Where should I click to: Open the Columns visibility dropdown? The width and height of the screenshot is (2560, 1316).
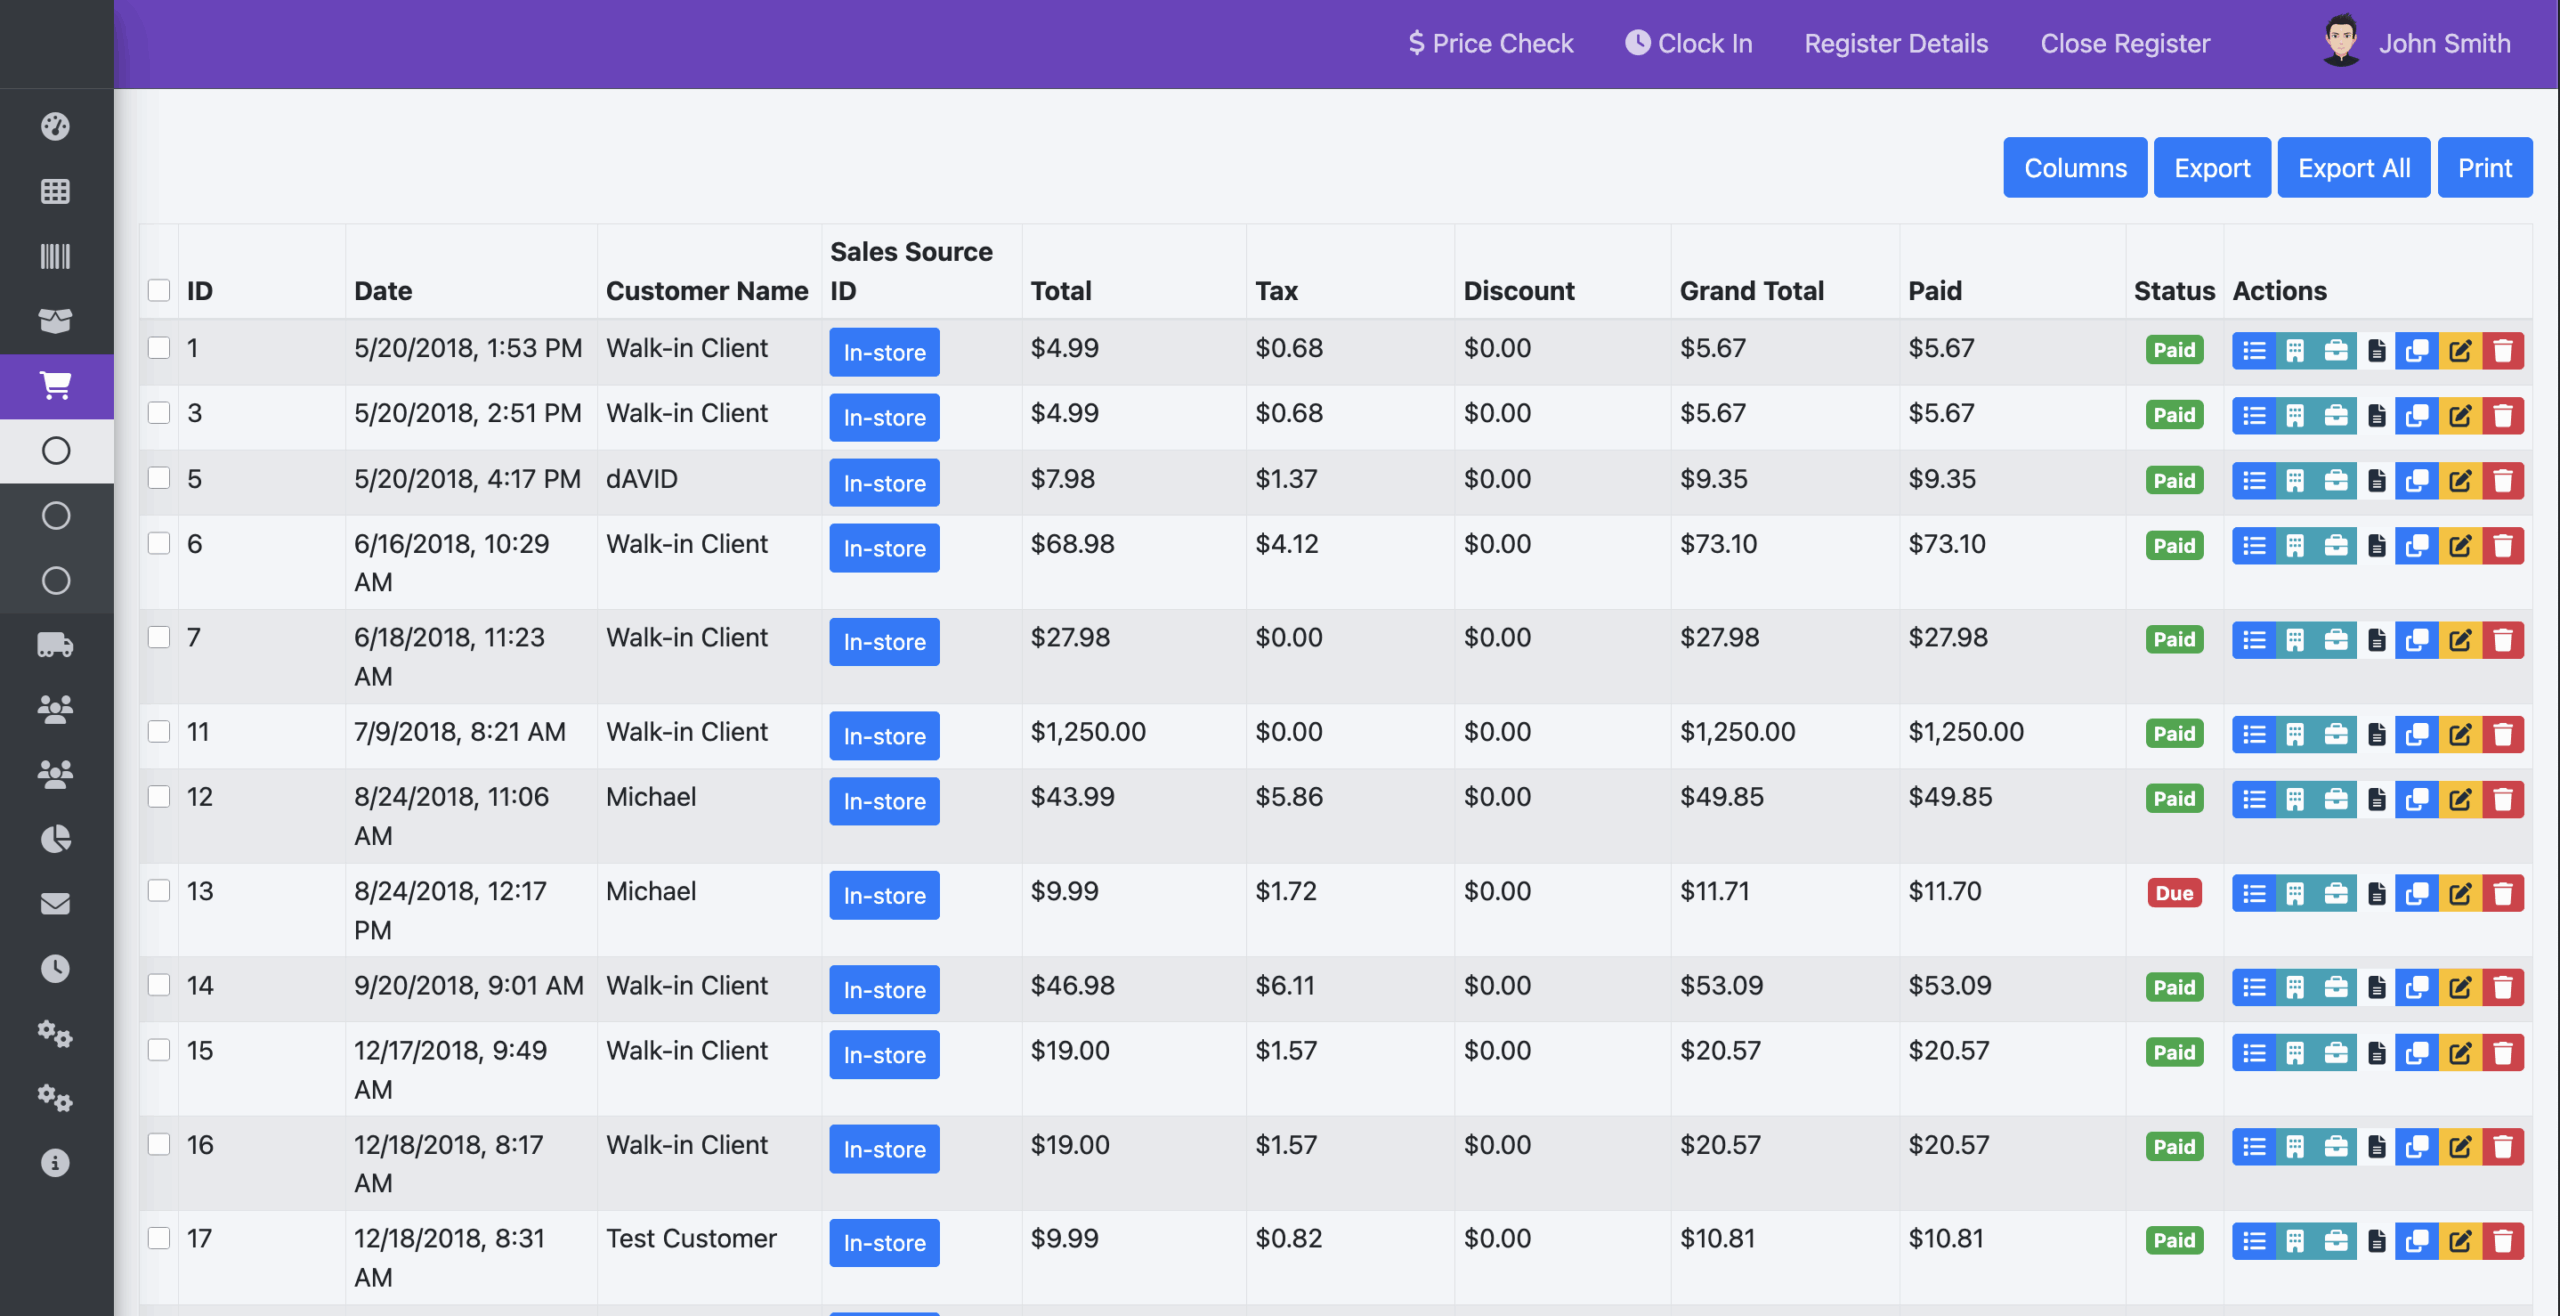point(2074,168)
